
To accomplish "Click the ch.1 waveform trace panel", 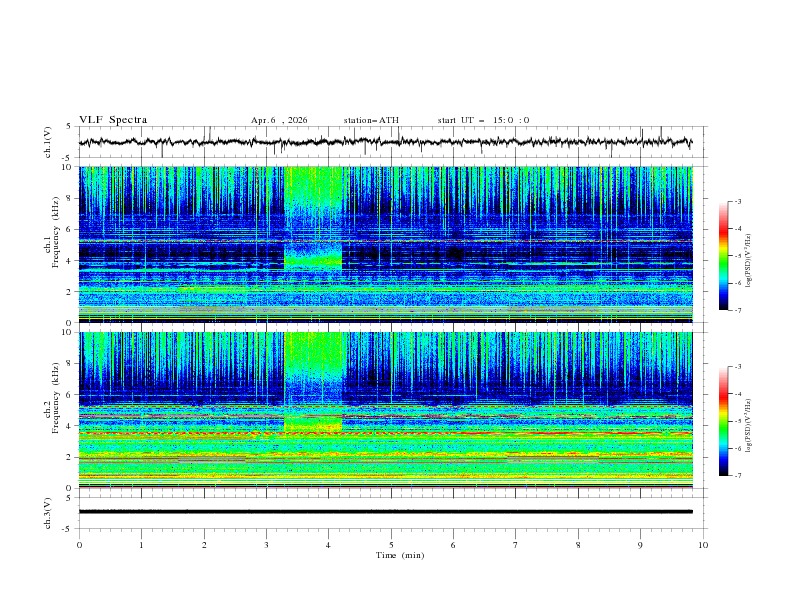I will tap(392, 142).
